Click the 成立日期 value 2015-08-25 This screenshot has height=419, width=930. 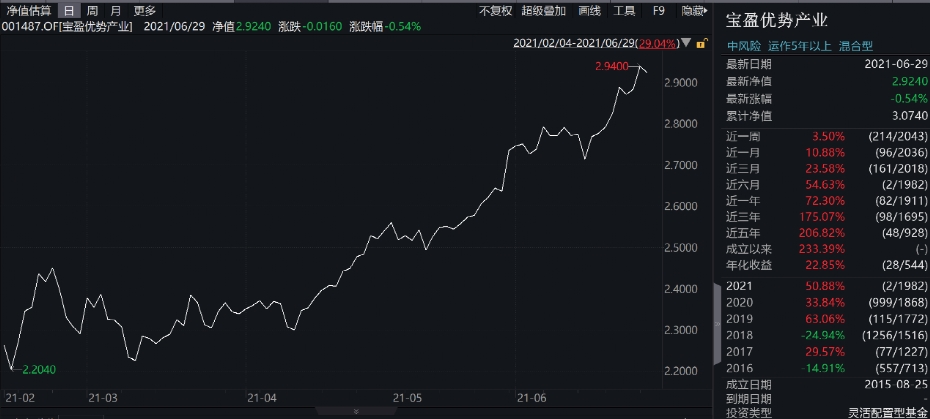tap(897, 385)
